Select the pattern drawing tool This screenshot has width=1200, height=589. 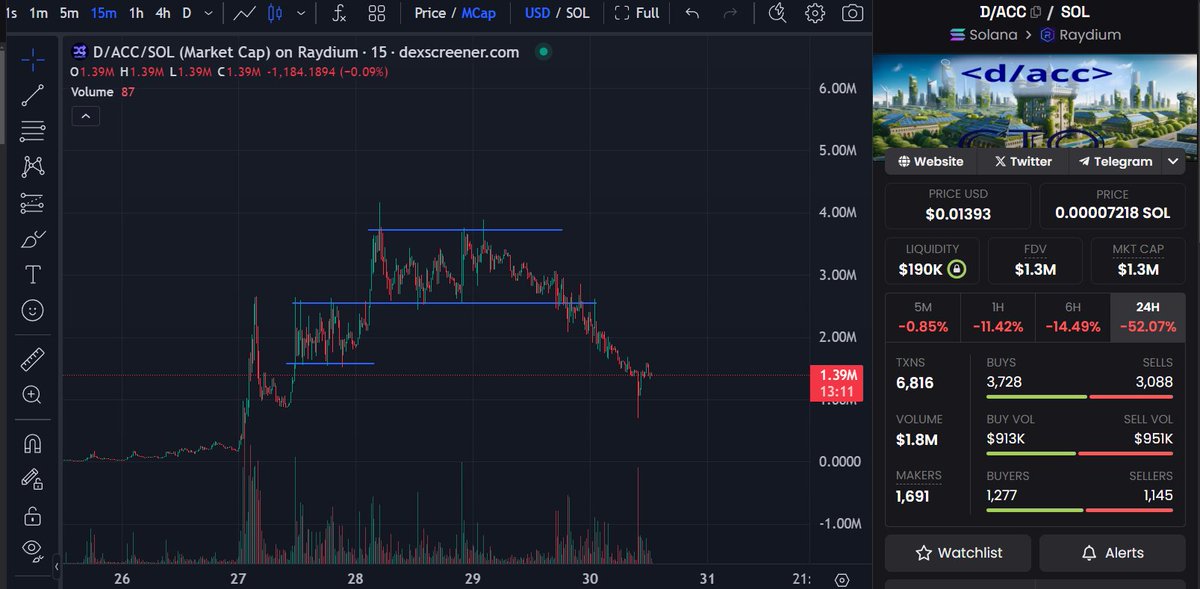(32, 166)
